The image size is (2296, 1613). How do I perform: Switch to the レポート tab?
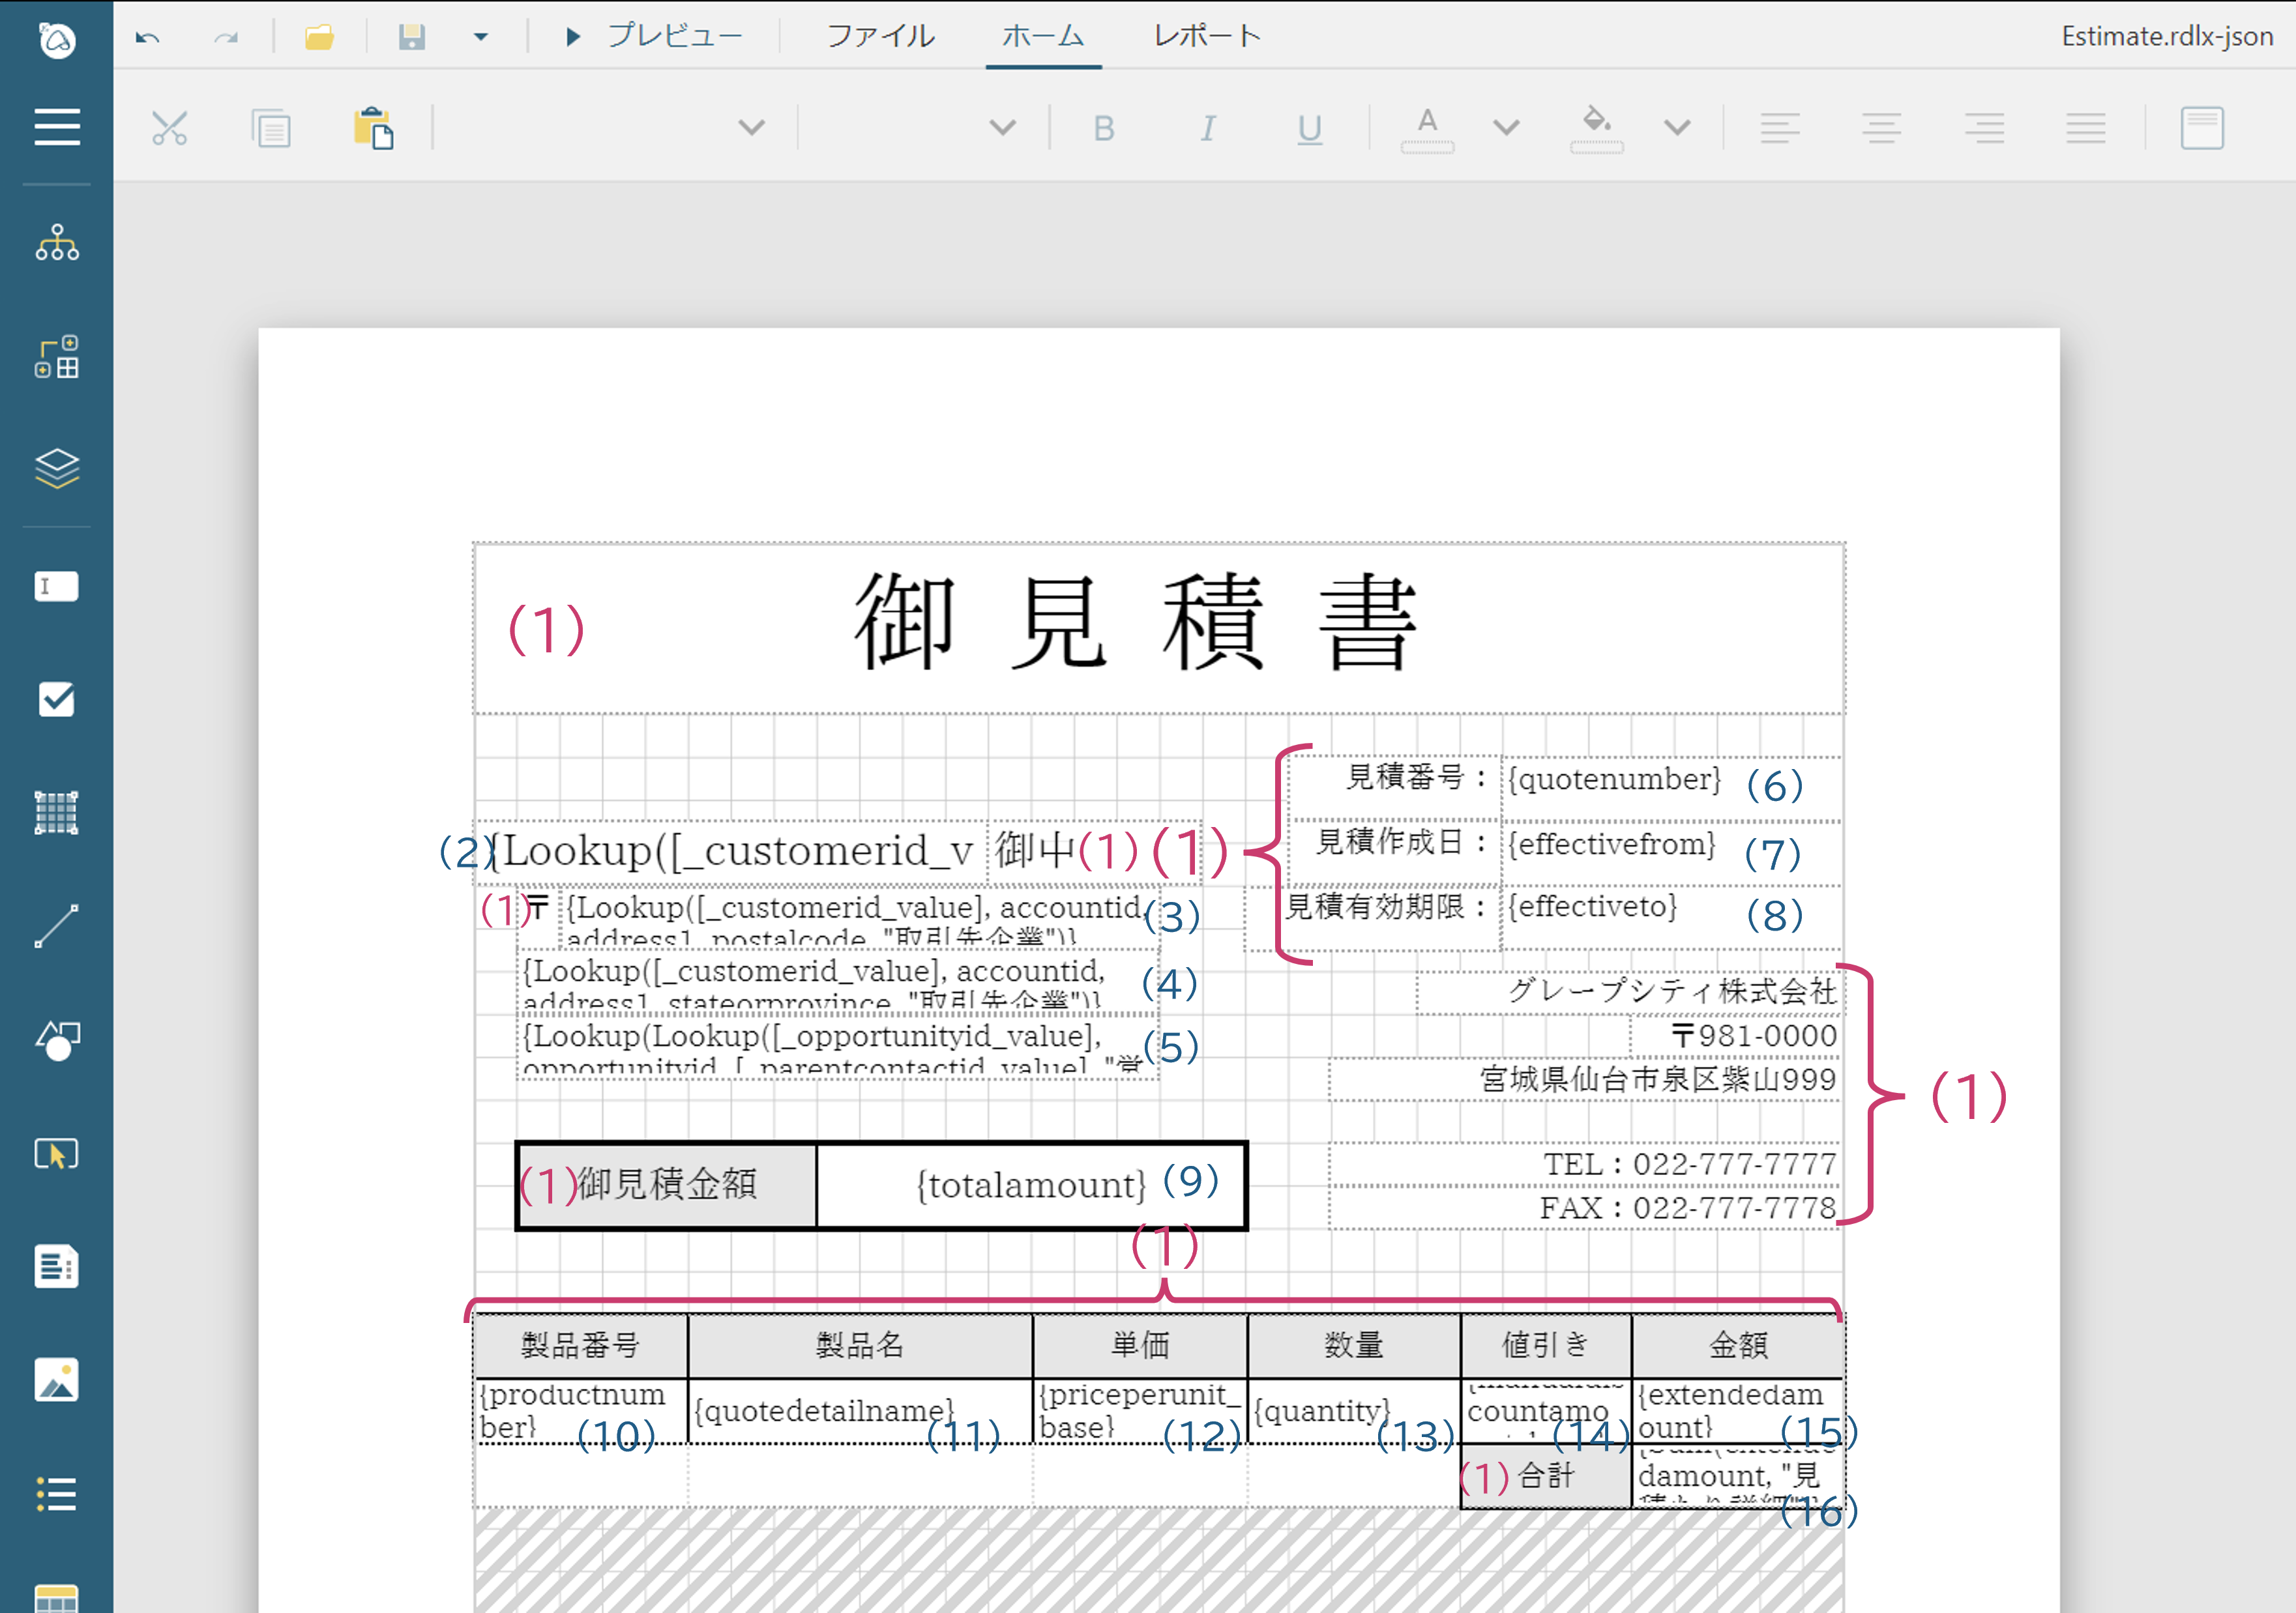1207,36
